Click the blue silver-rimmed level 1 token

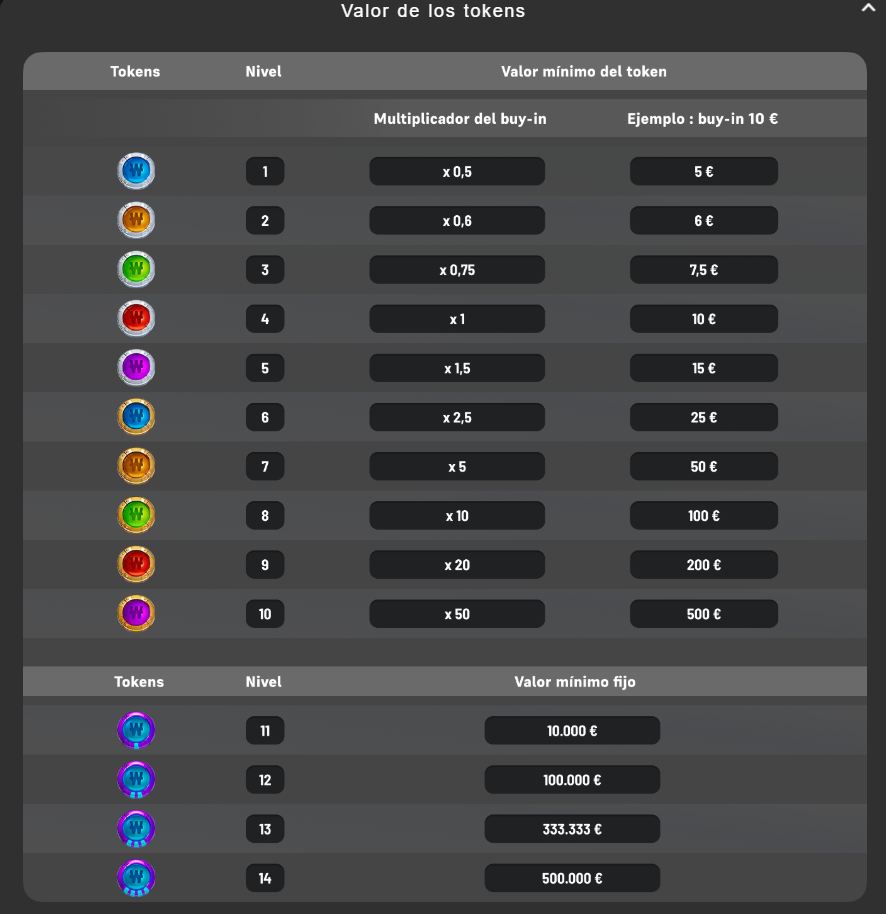[x=136, y=171]
